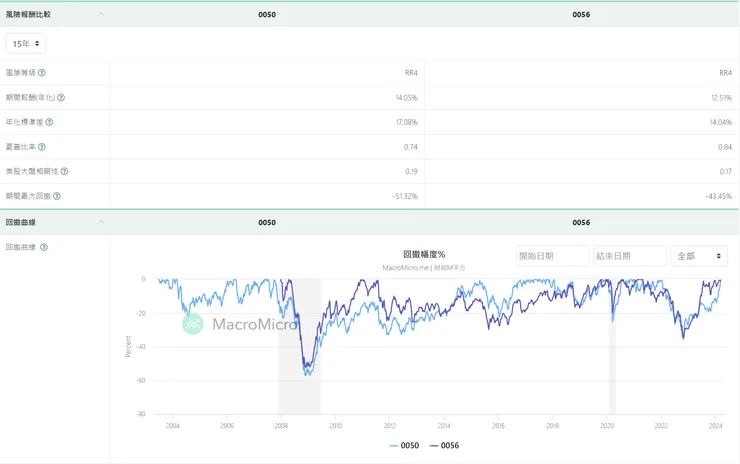Open the 全部 range dropdown above the chart
This screenshot has width=740, height=464.
point(699,256)
